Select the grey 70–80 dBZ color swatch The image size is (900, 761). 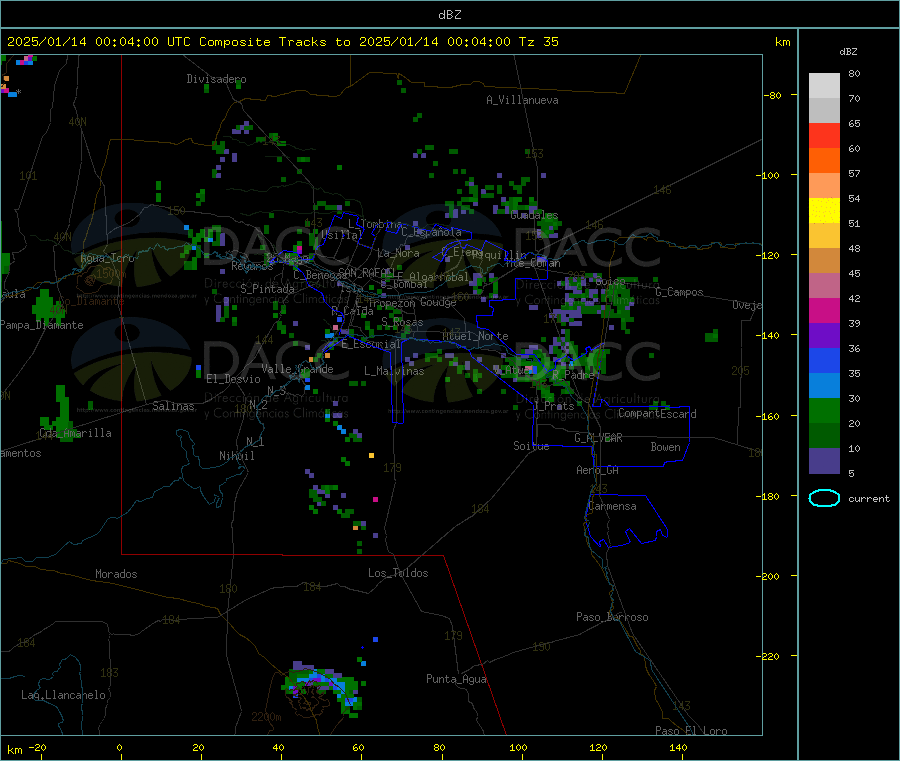click(824, 86)
